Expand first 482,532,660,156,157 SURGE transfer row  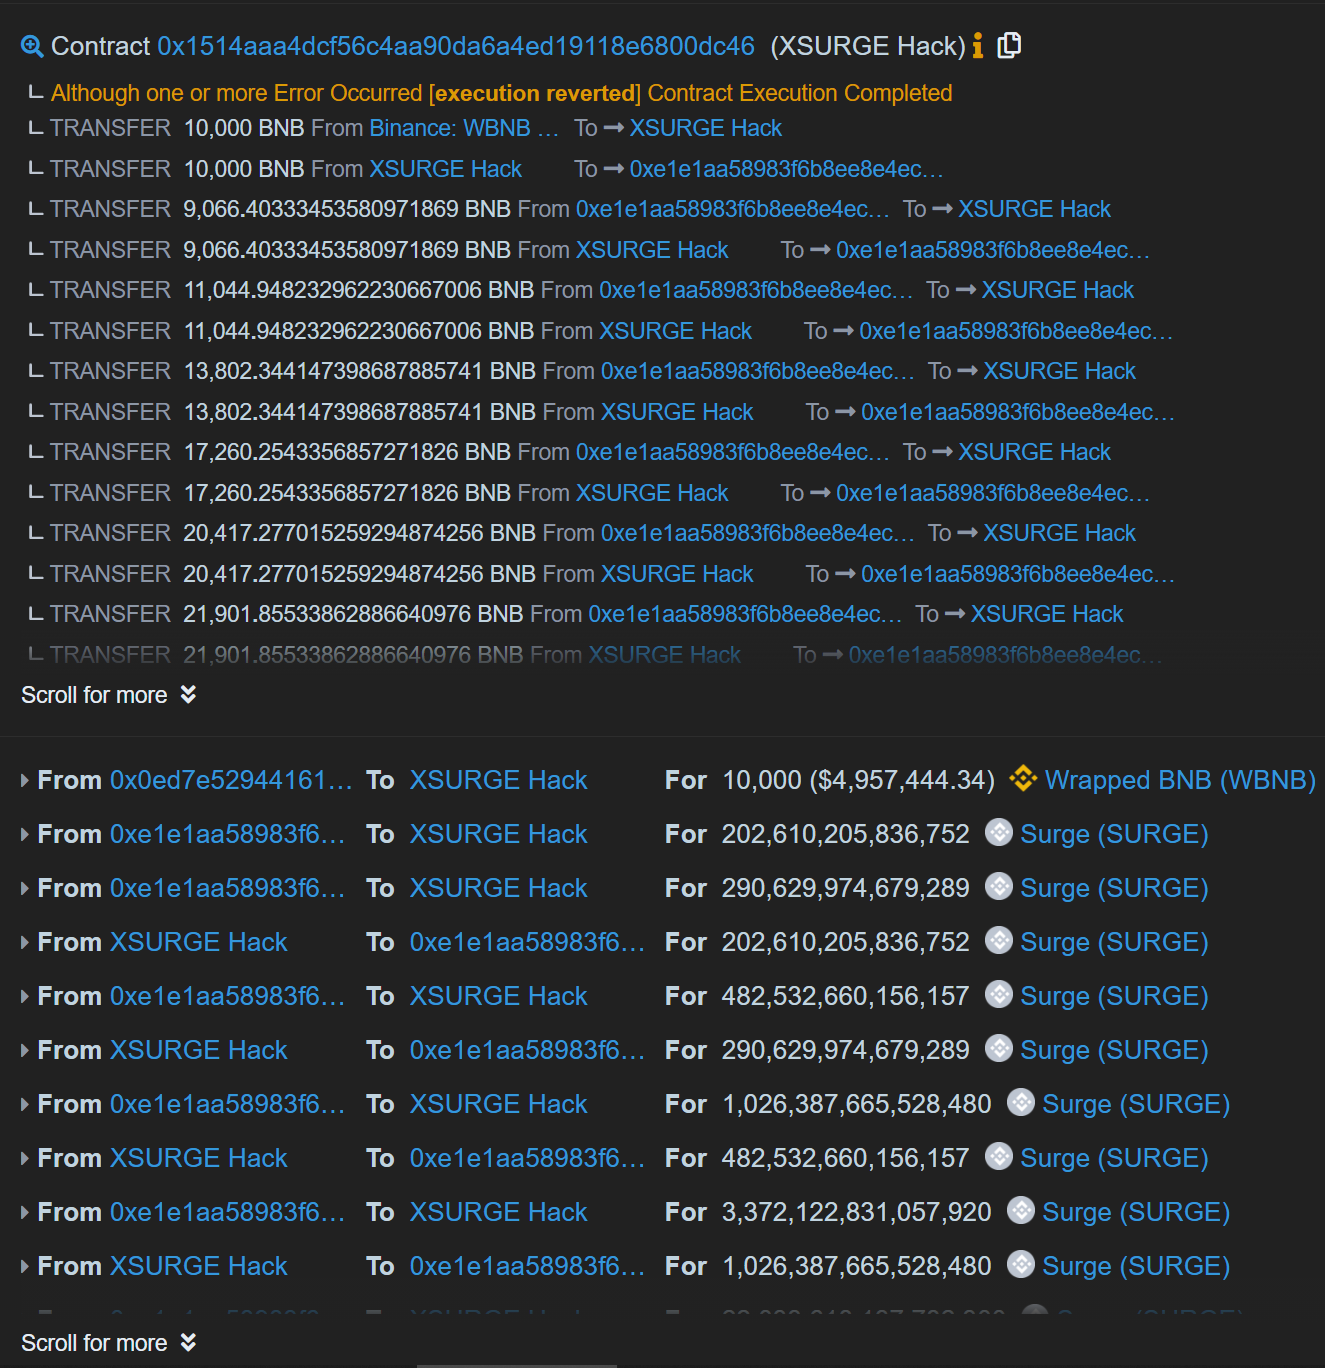(24, 996)
